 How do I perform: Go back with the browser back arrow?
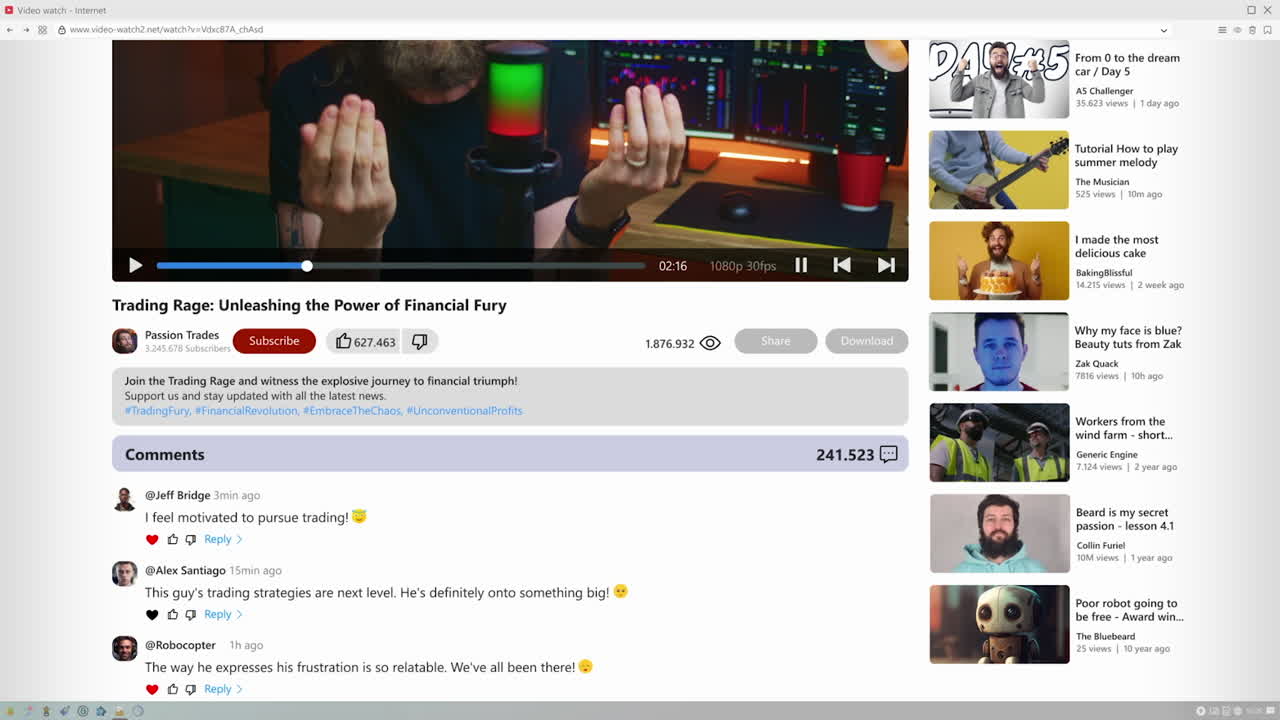[10, 30]
